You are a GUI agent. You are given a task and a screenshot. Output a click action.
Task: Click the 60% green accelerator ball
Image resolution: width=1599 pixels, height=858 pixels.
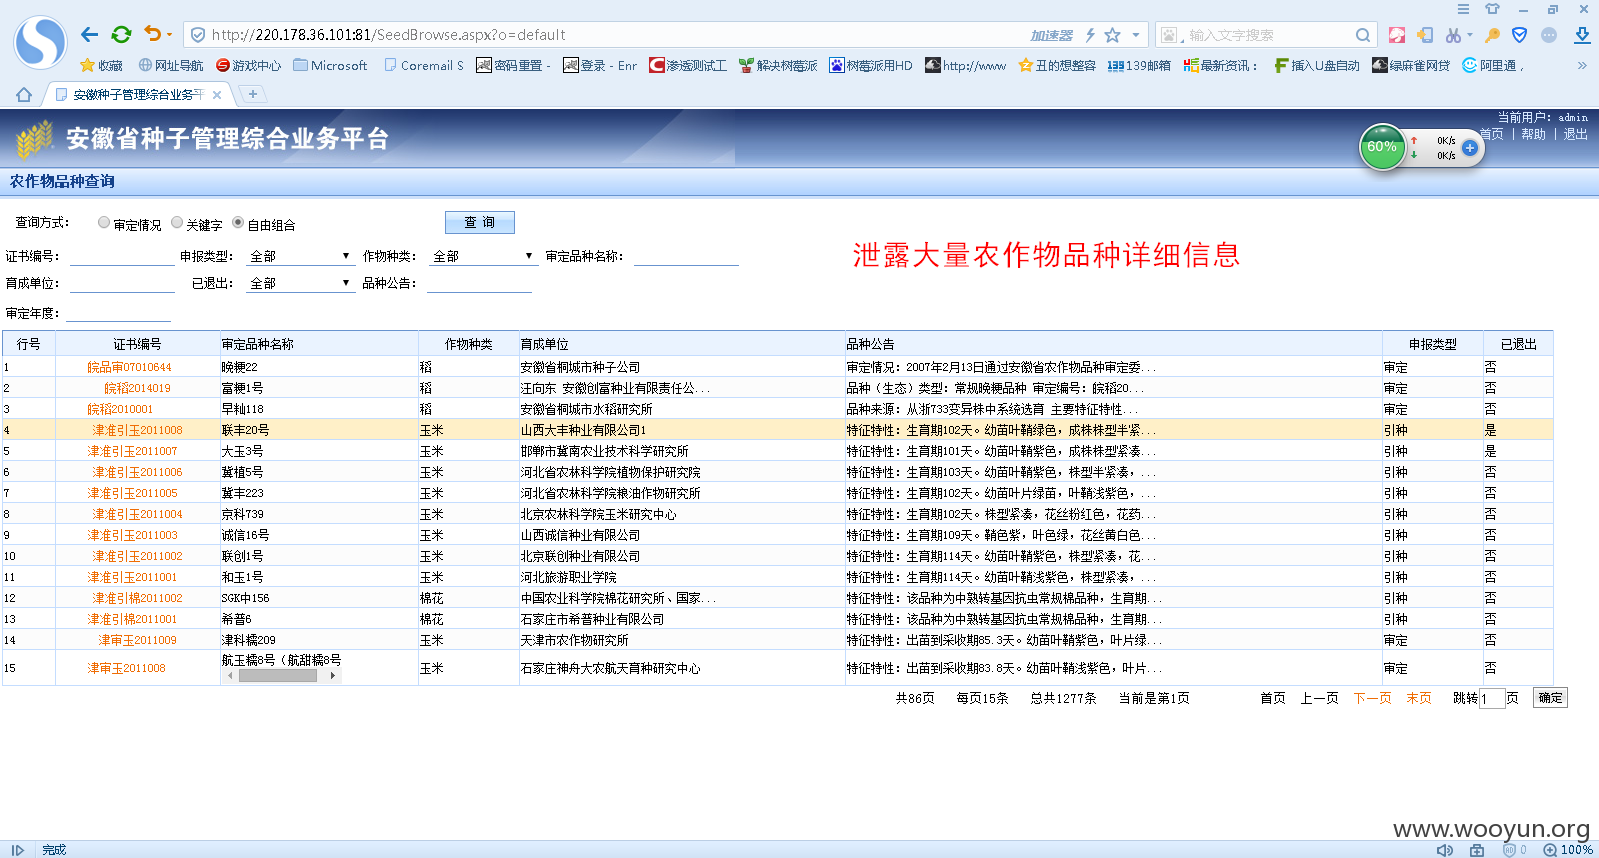point(1382,147)
